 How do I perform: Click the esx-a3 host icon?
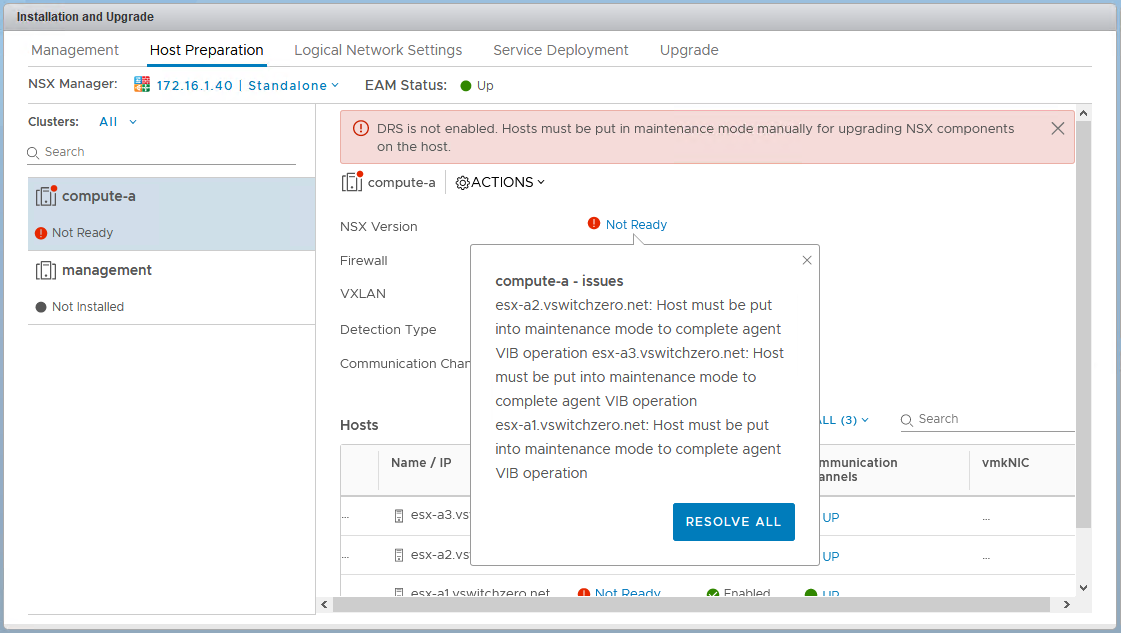399,516
